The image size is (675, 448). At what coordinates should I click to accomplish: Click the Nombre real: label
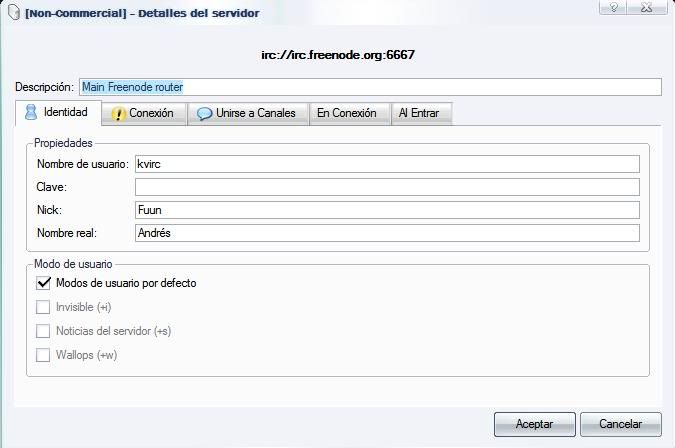(x=67, y=233)
